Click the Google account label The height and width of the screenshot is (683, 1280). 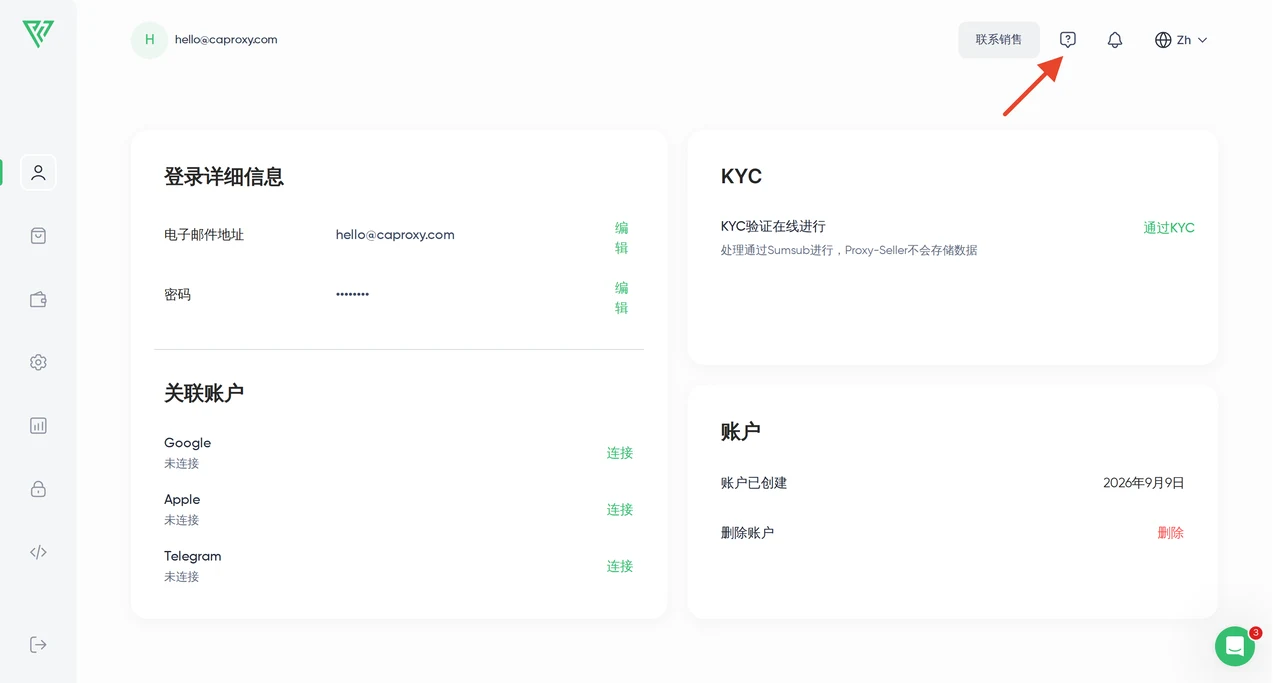point(187,443)
